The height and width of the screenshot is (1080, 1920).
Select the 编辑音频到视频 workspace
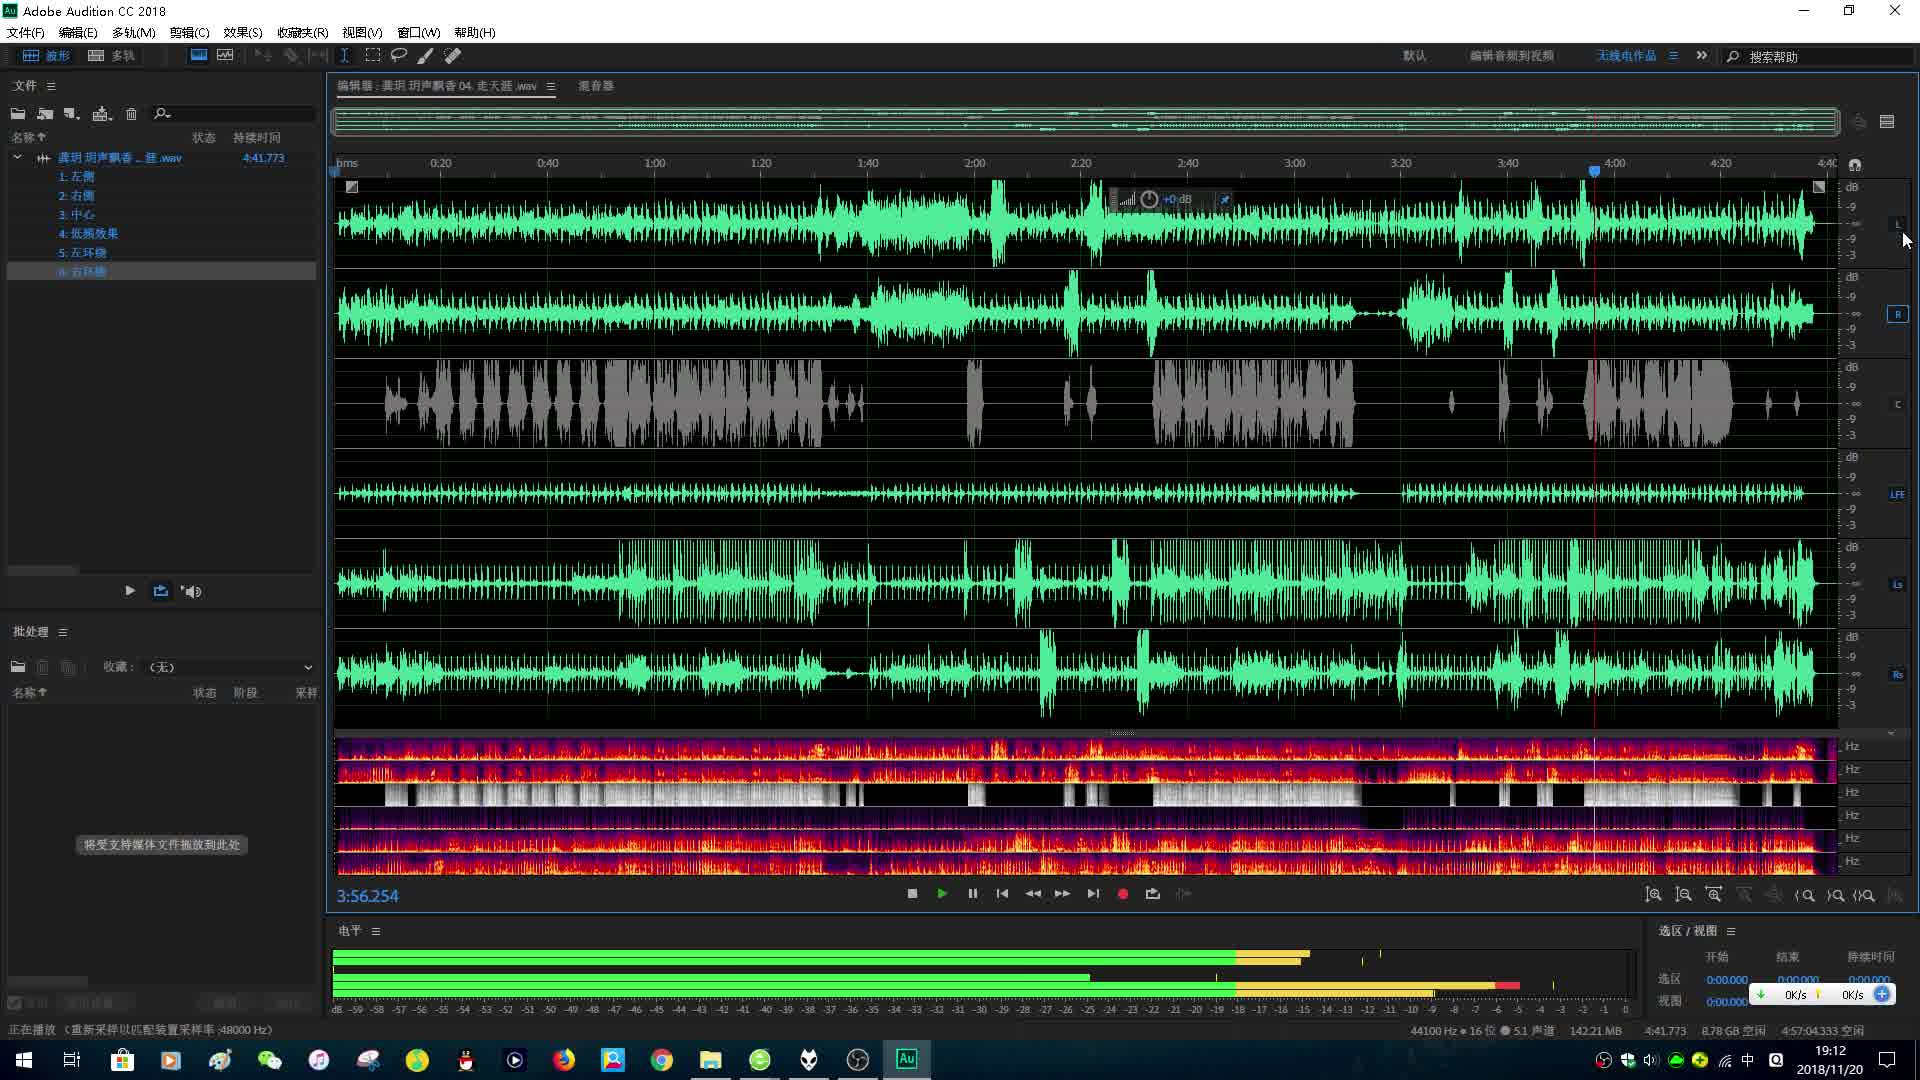pyautogui.click(x=1512, y=56)
